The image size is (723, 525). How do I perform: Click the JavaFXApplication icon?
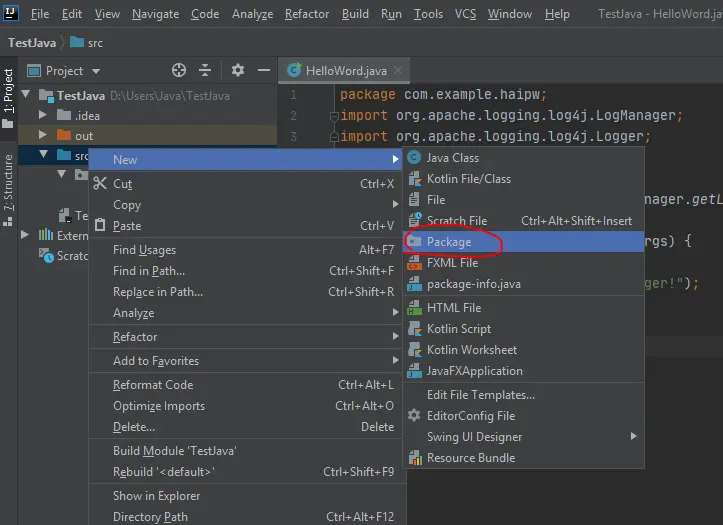(x=415, y=371)
